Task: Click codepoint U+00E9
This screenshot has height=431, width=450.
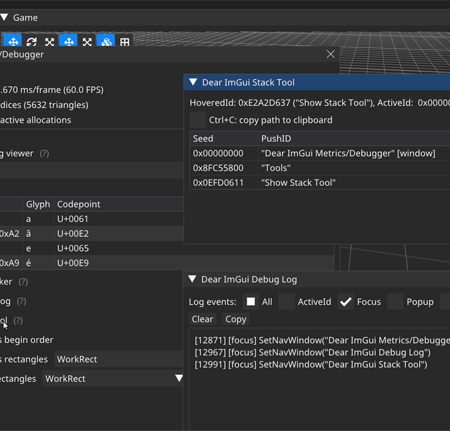Action: [73, 263]
